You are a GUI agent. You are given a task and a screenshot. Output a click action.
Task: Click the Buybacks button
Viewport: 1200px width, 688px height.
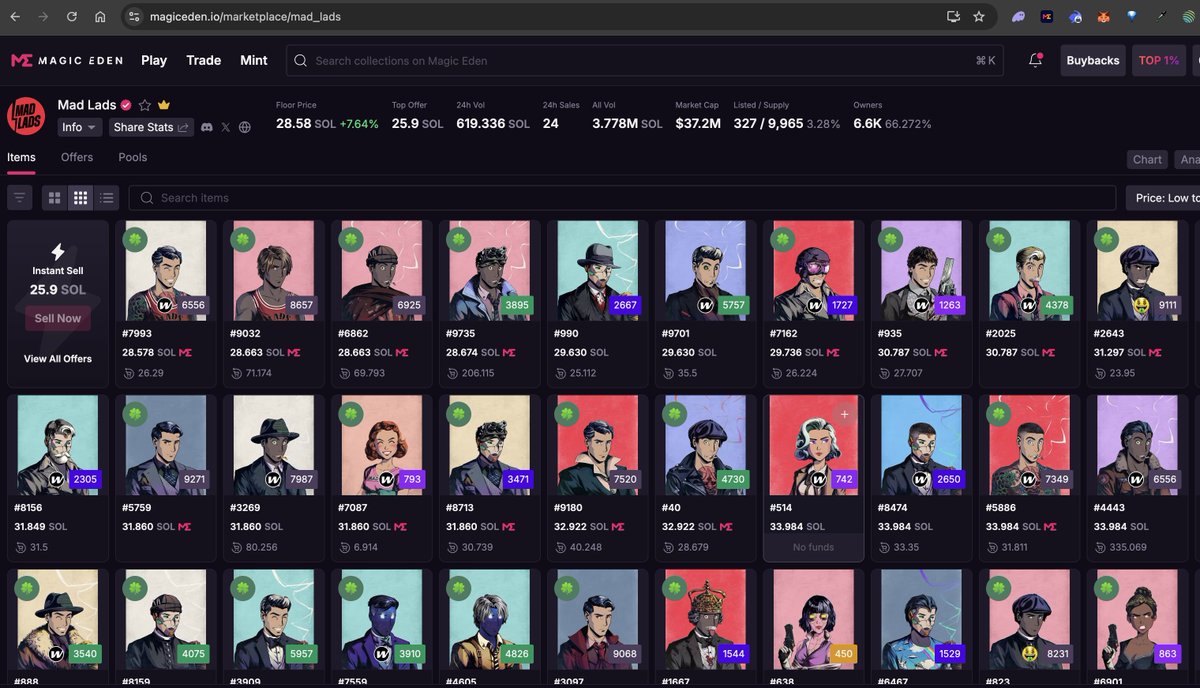pos(1093,60)
